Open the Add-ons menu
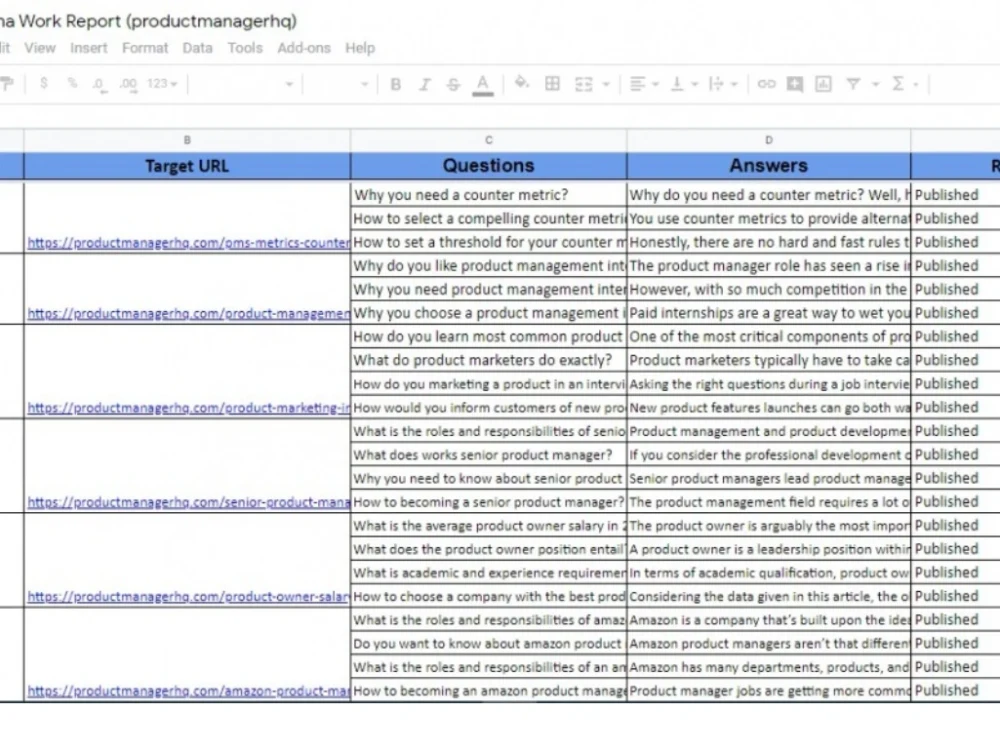The width and height of the screenshot is (1000, 750). (304, 47)
